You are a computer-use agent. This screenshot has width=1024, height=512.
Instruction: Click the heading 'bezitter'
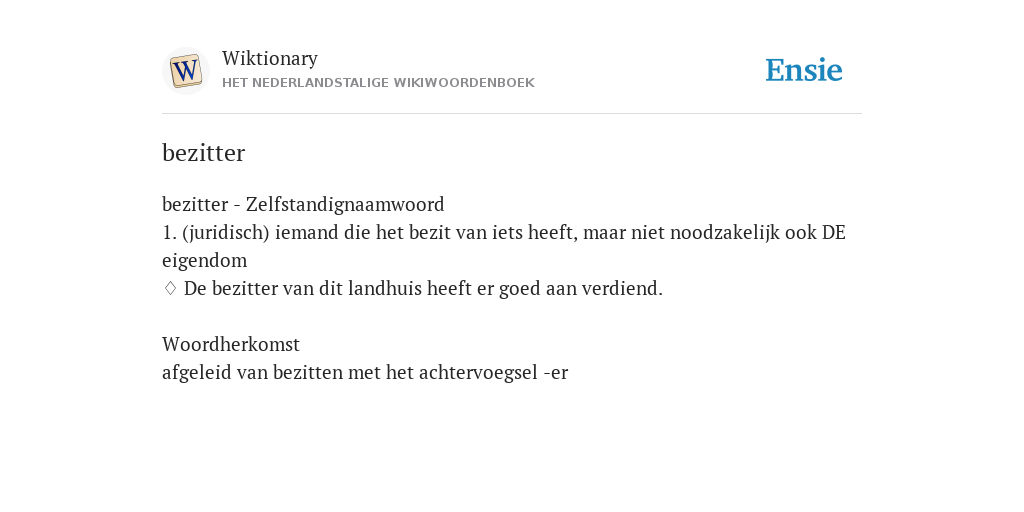203,153
